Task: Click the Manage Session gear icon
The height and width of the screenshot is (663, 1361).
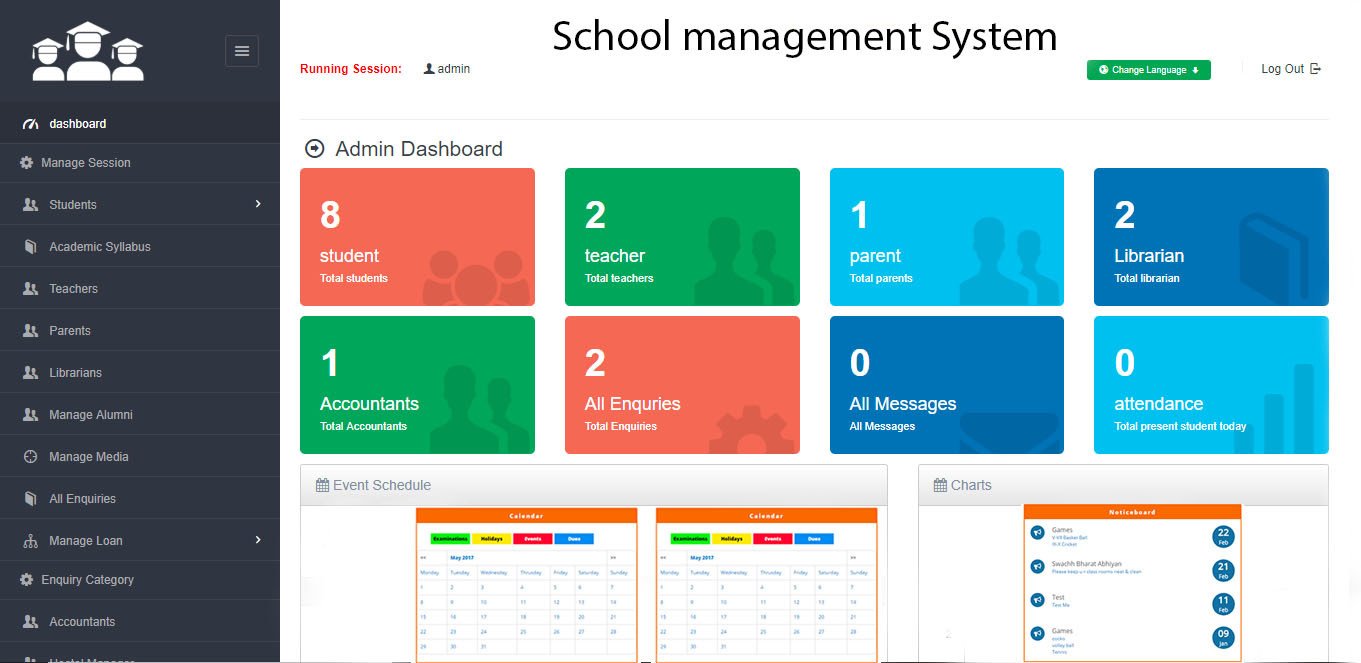Action: 27,163
